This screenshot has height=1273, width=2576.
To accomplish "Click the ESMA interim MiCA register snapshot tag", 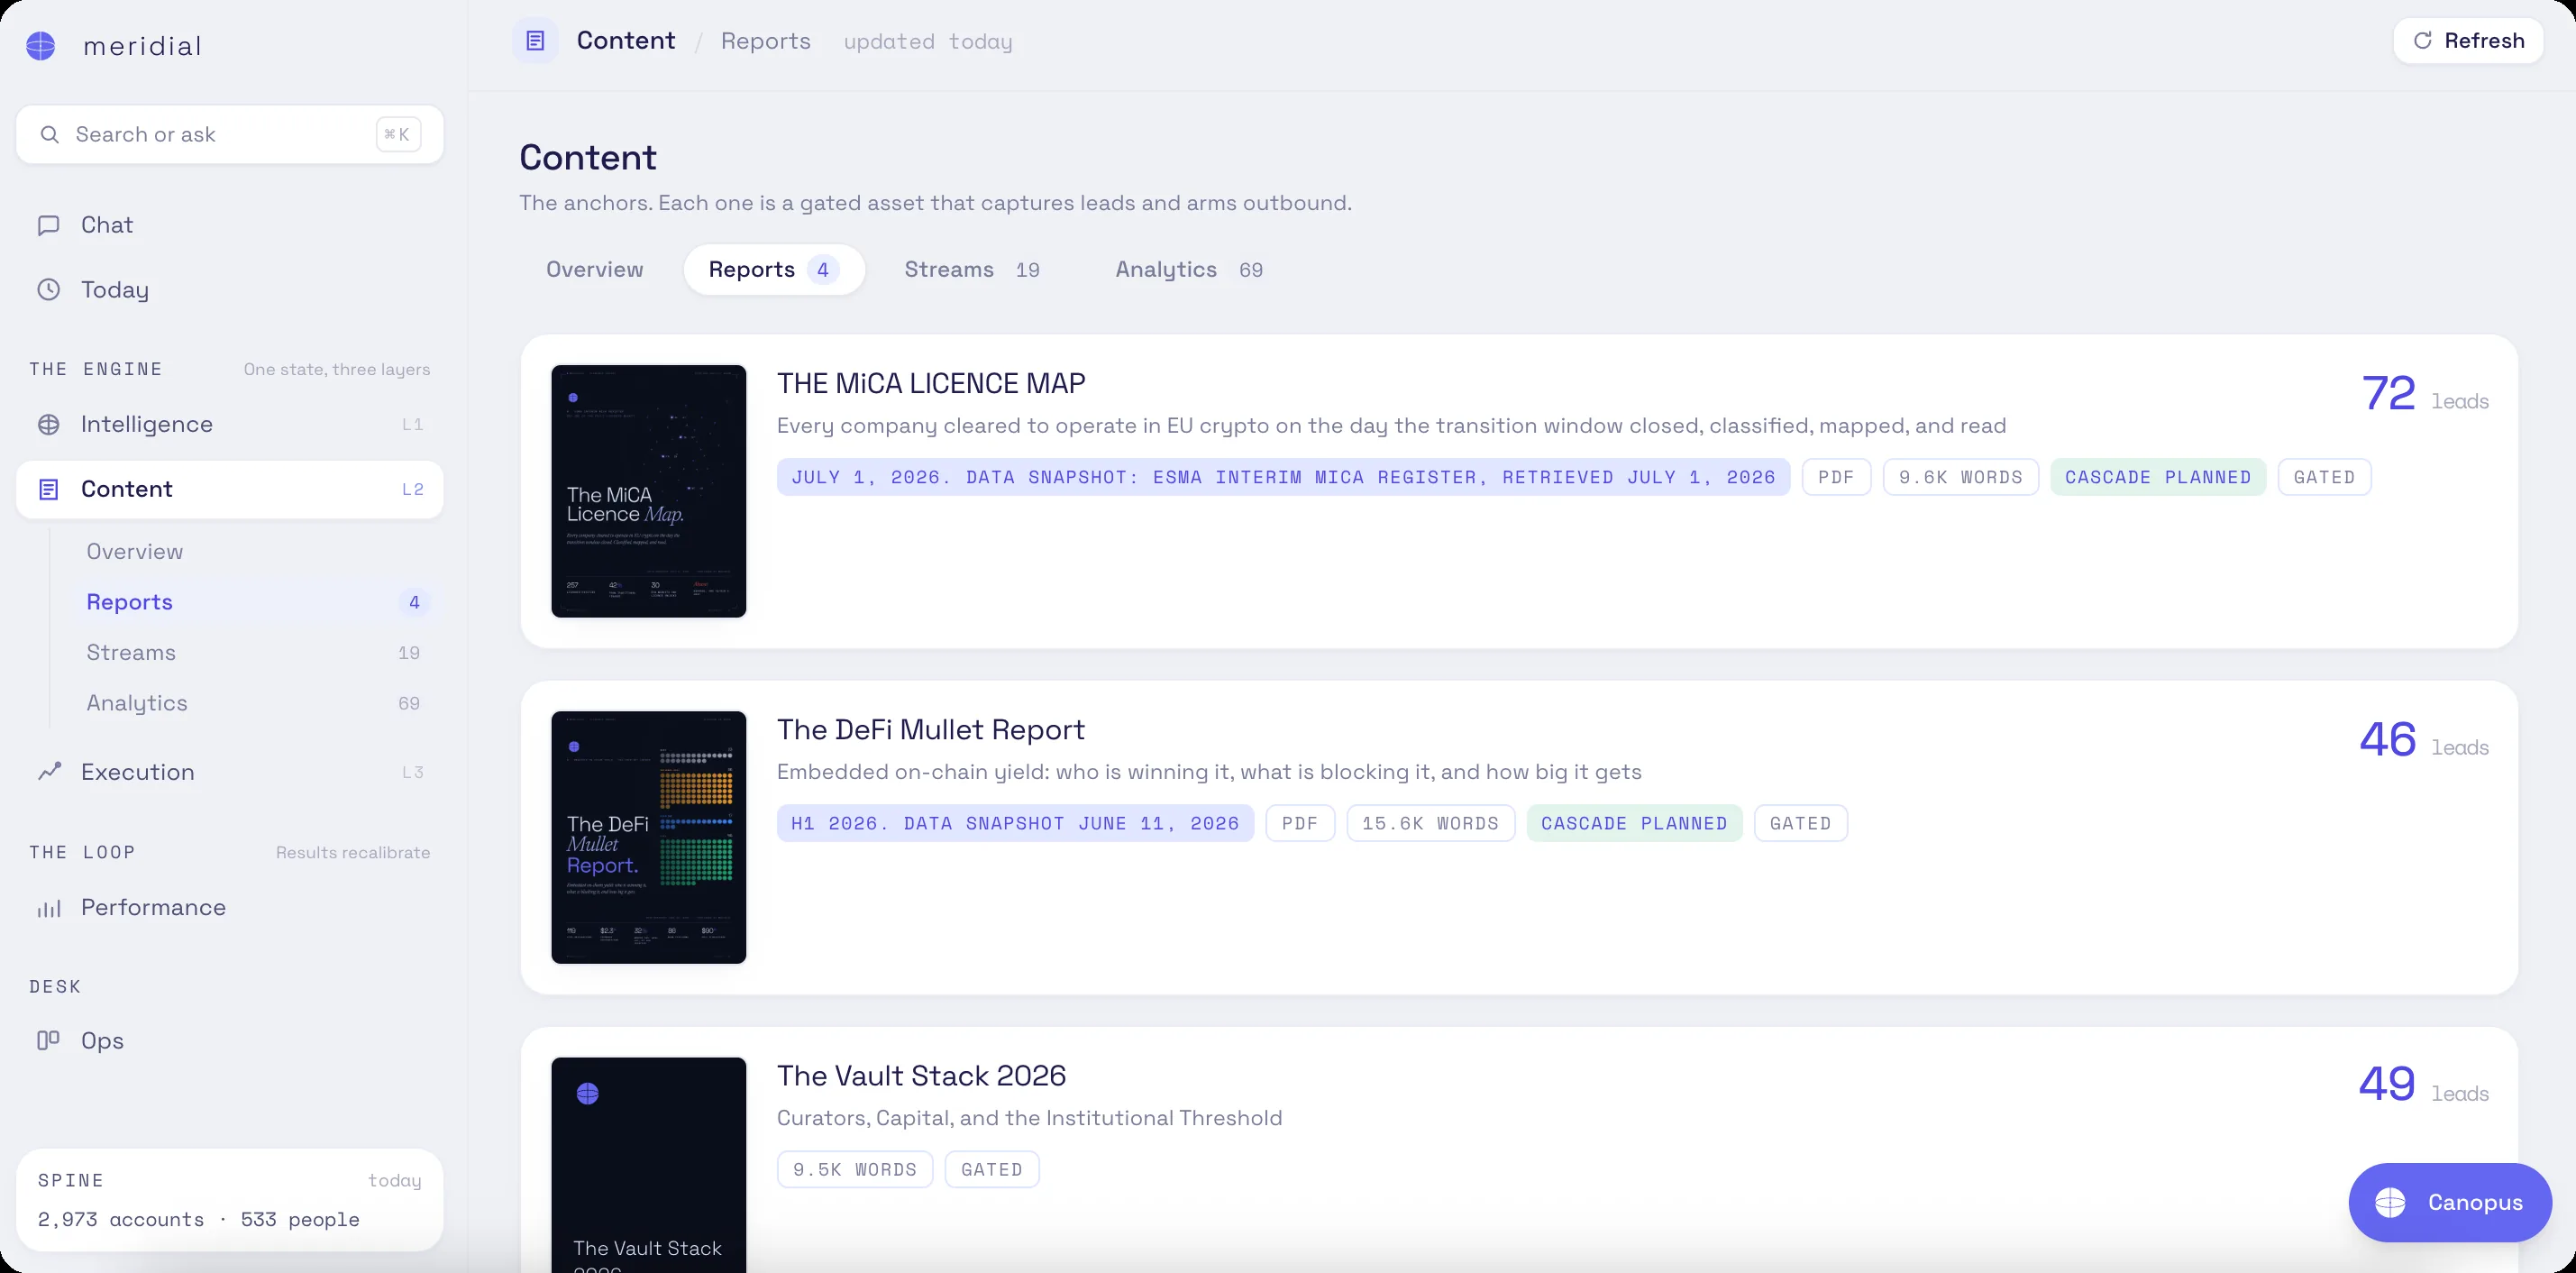I will [1284, 477].
